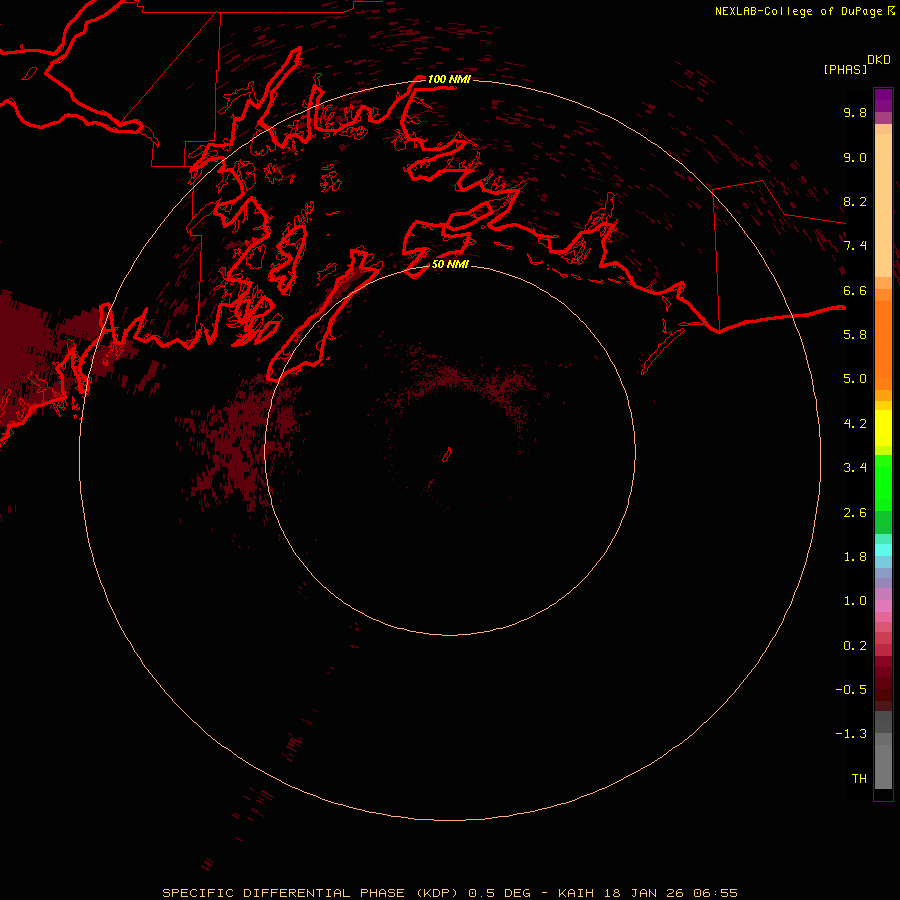Viewport: 900px width, 900px height.
Task: Click the bright green legend band
Action: coord(883,483)
